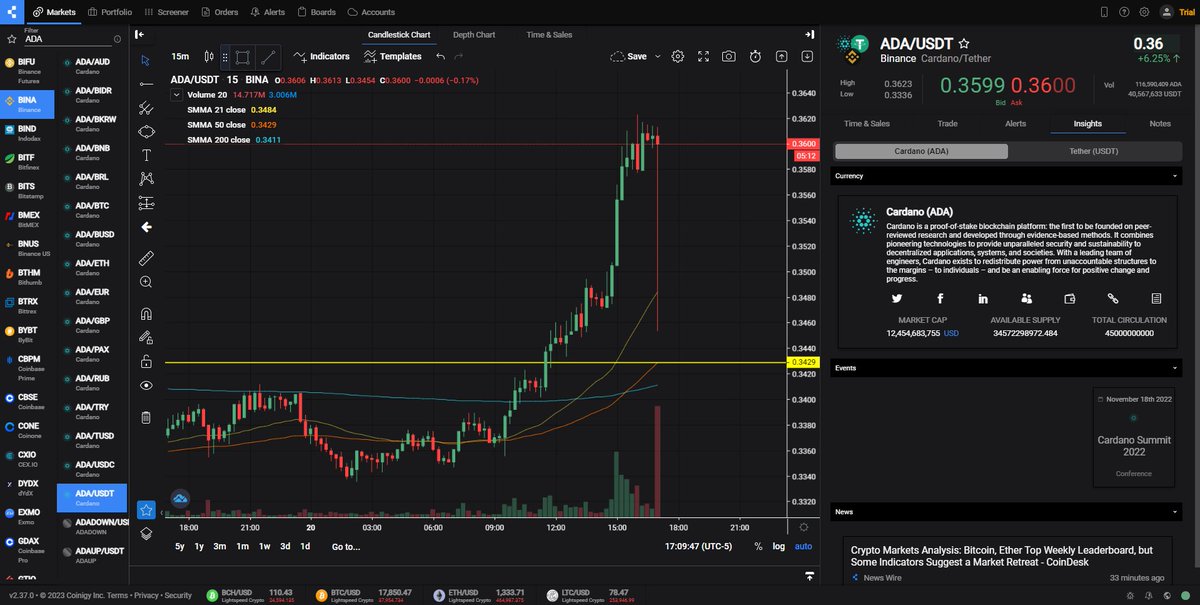Toggle the magnet snap mode
This screenshot has height=605, width=1200.
click(x=146, y=313)
